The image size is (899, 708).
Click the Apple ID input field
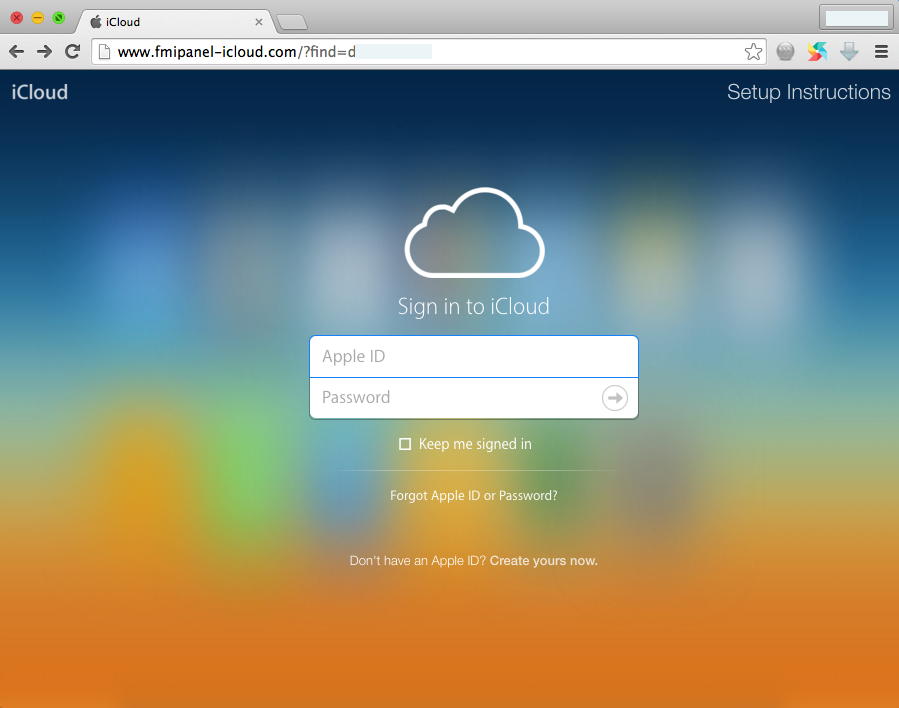tap(474, 356)
